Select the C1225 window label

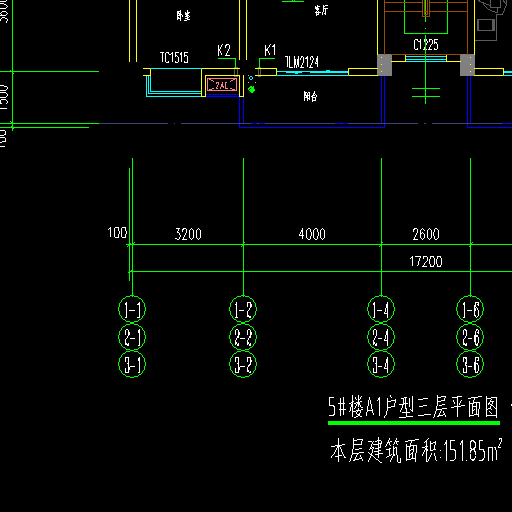(426, 45)
